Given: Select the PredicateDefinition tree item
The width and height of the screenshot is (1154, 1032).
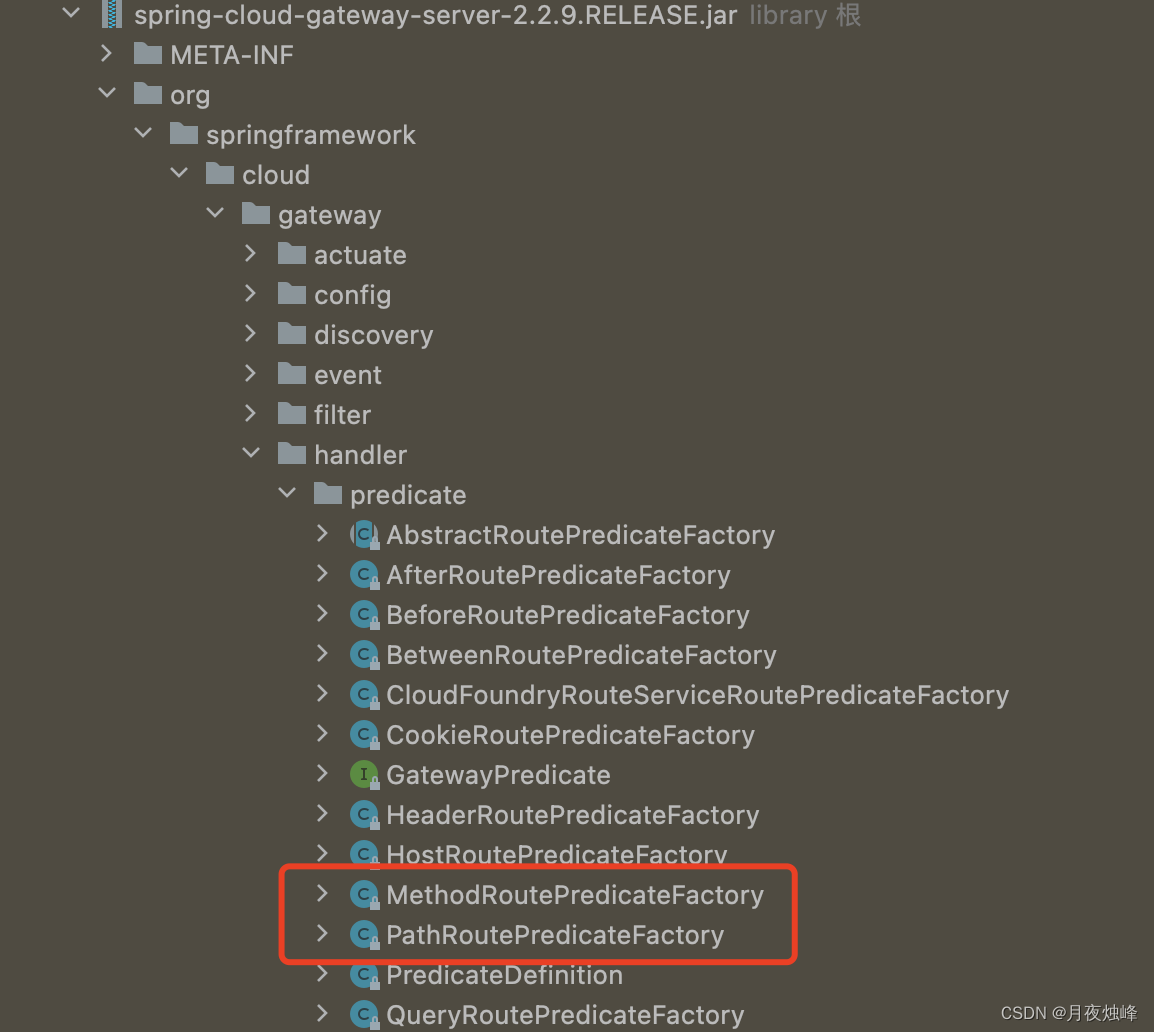Looking at the screenshot, I should 505,974.
